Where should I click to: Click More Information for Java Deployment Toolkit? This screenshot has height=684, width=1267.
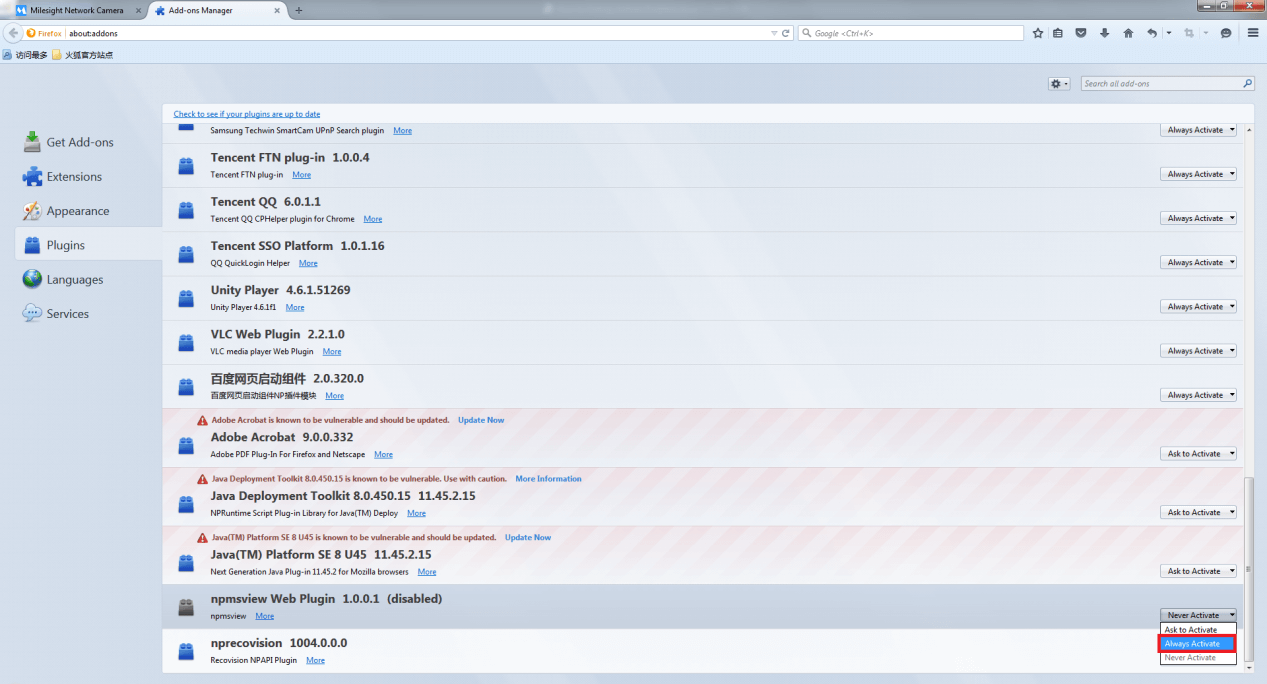[x=548, y=479]
